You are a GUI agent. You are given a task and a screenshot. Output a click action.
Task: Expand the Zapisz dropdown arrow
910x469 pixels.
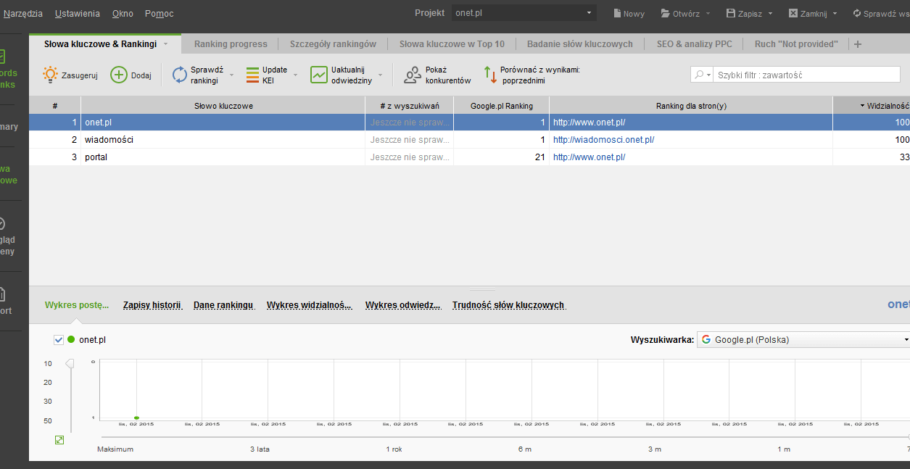pyautogui.click(x=770, y=14)
